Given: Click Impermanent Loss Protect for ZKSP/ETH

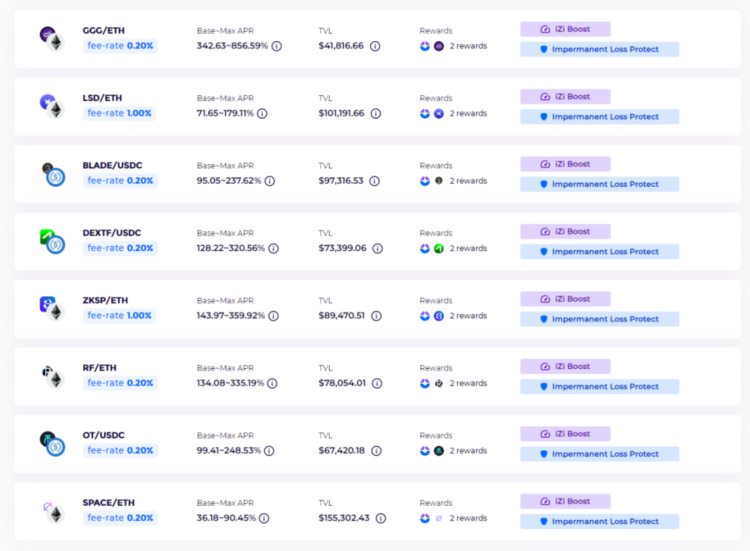Looking at the screenshot, I should point(599,319).
